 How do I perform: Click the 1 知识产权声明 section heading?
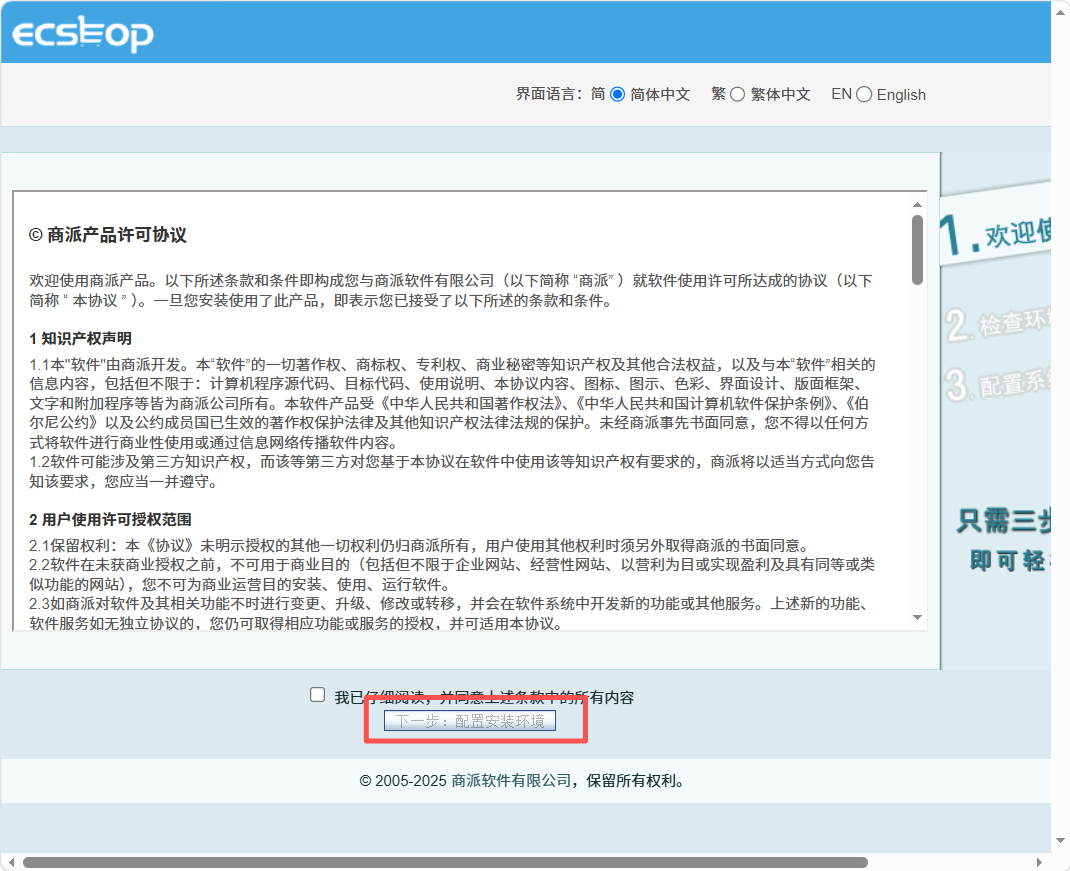click(x=81, y=339)
